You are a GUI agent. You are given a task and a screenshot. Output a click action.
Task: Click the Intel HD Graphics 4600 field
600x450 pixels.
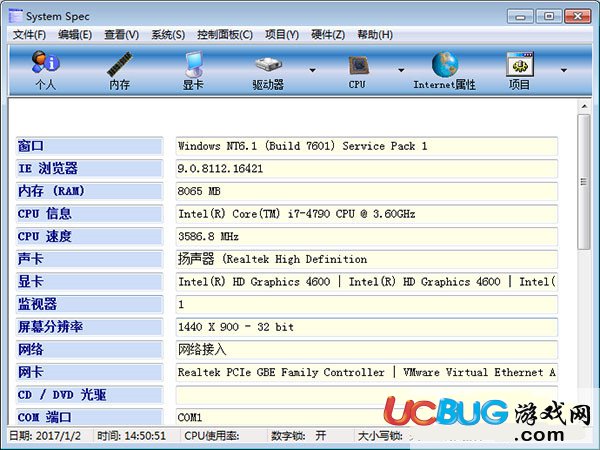pos(367,282)
